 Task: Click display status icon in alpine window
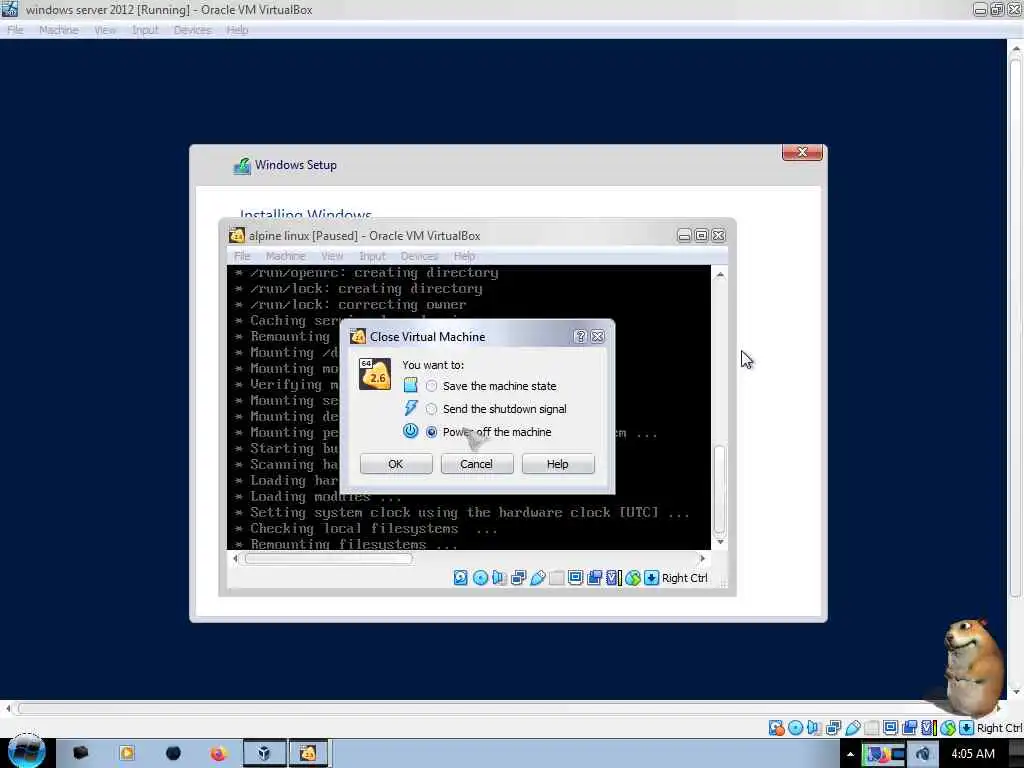[575, 578]
